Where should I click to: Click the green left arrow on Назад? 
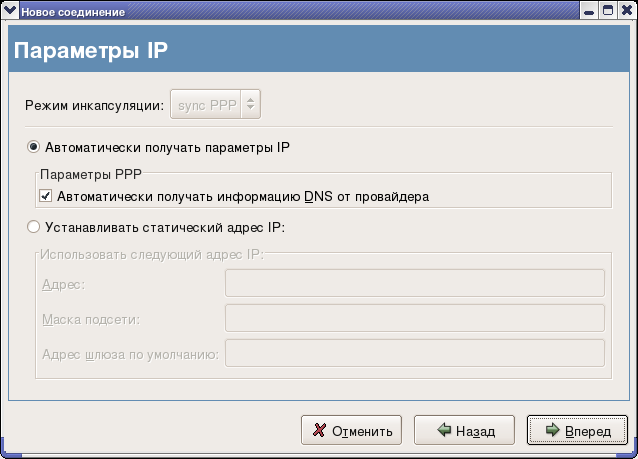click(444, 430)
